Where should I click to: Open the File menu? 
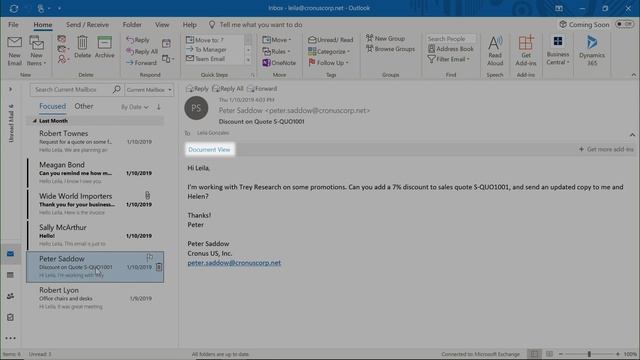point(13,24)
